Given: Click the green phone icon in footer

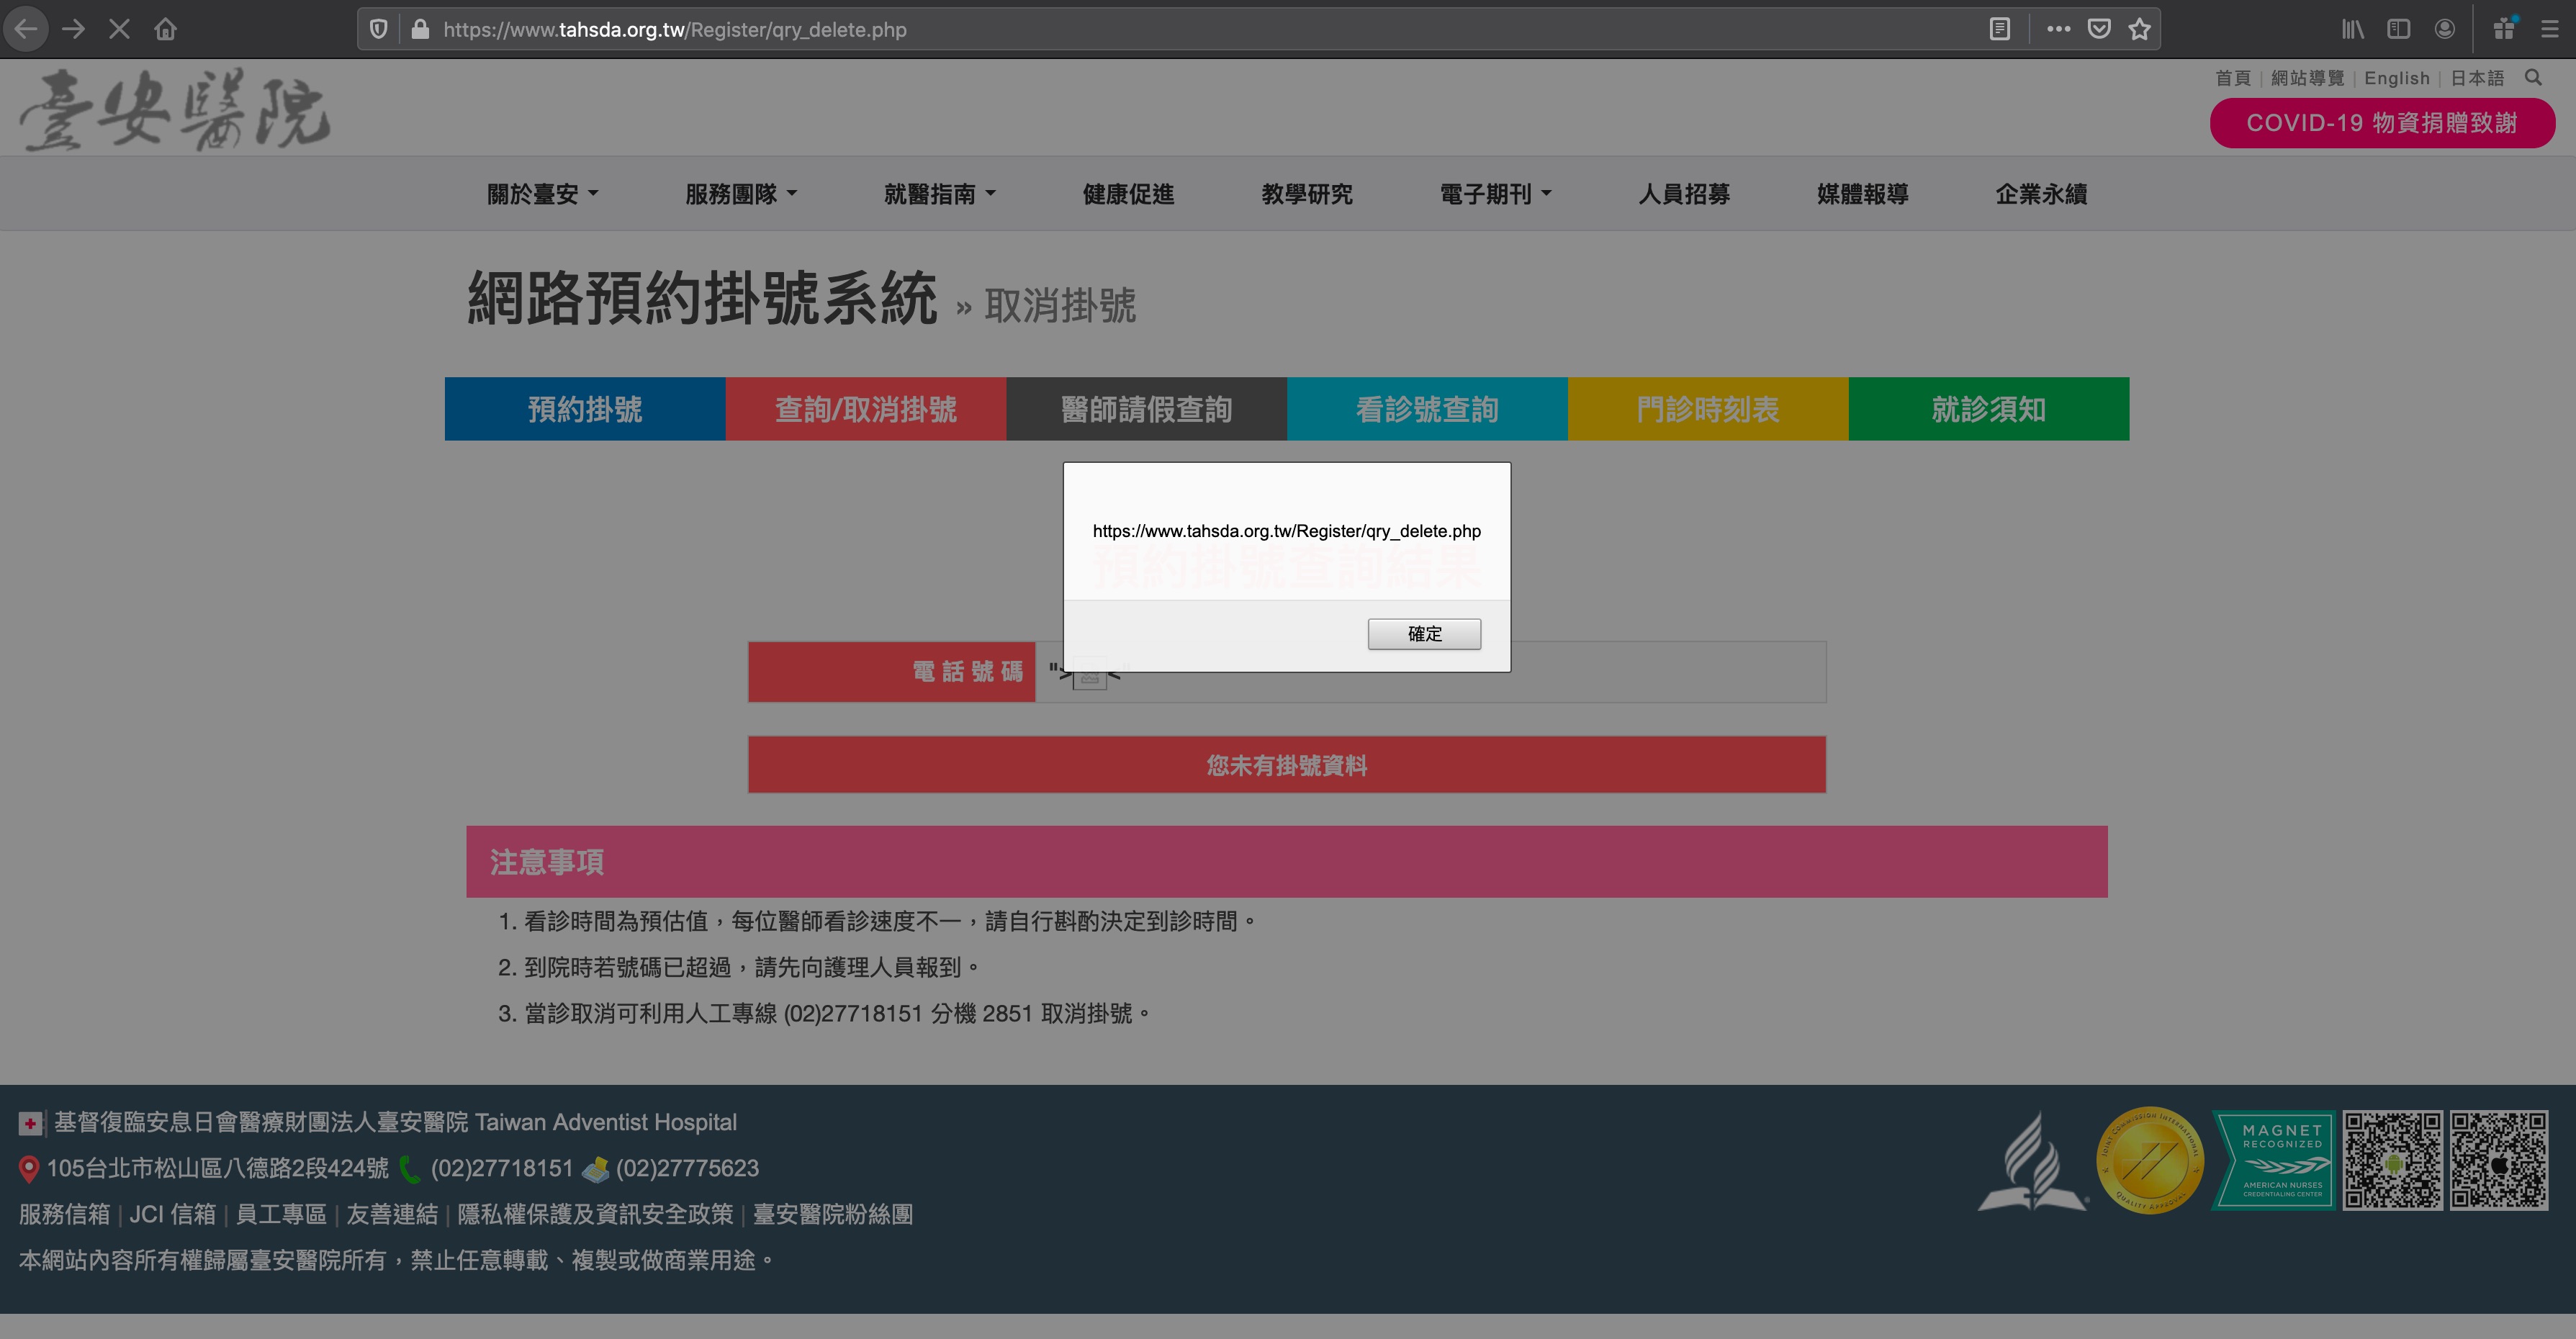Looking at the screenshot, I should pyautogui.click(x=409, y=1168).
